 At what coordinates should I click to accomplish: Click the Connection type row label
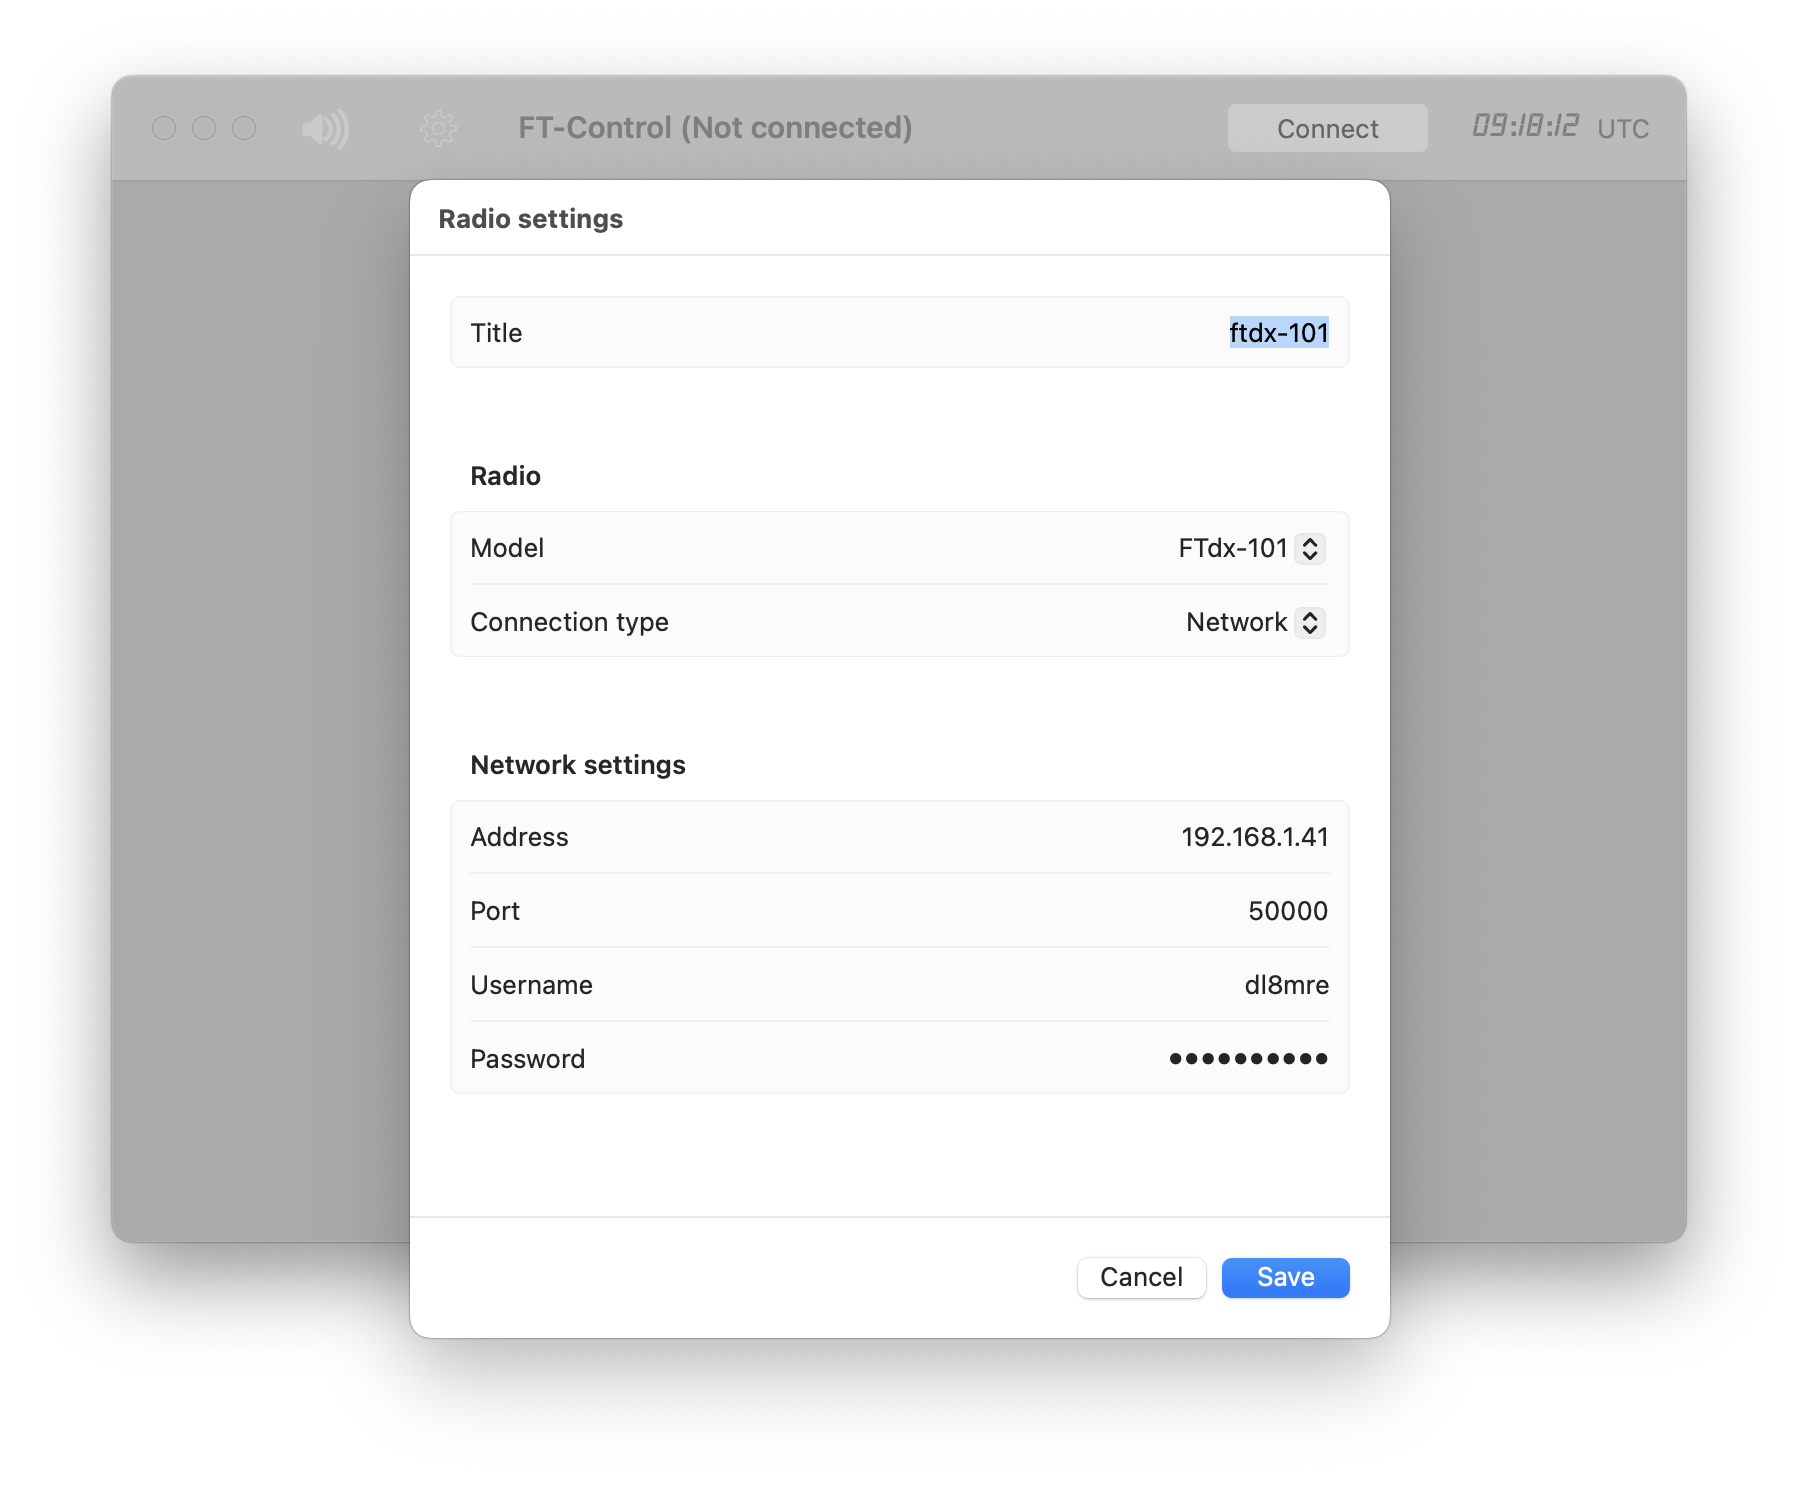click(569, 622)
